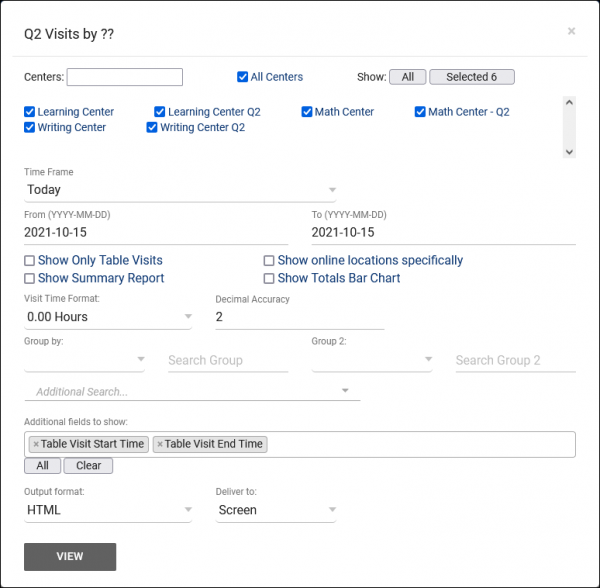Image resolution: width=600 pixels, height=588 pixels.
Task: Open the Deliver to dropdown
Action: tap(276, 510)
